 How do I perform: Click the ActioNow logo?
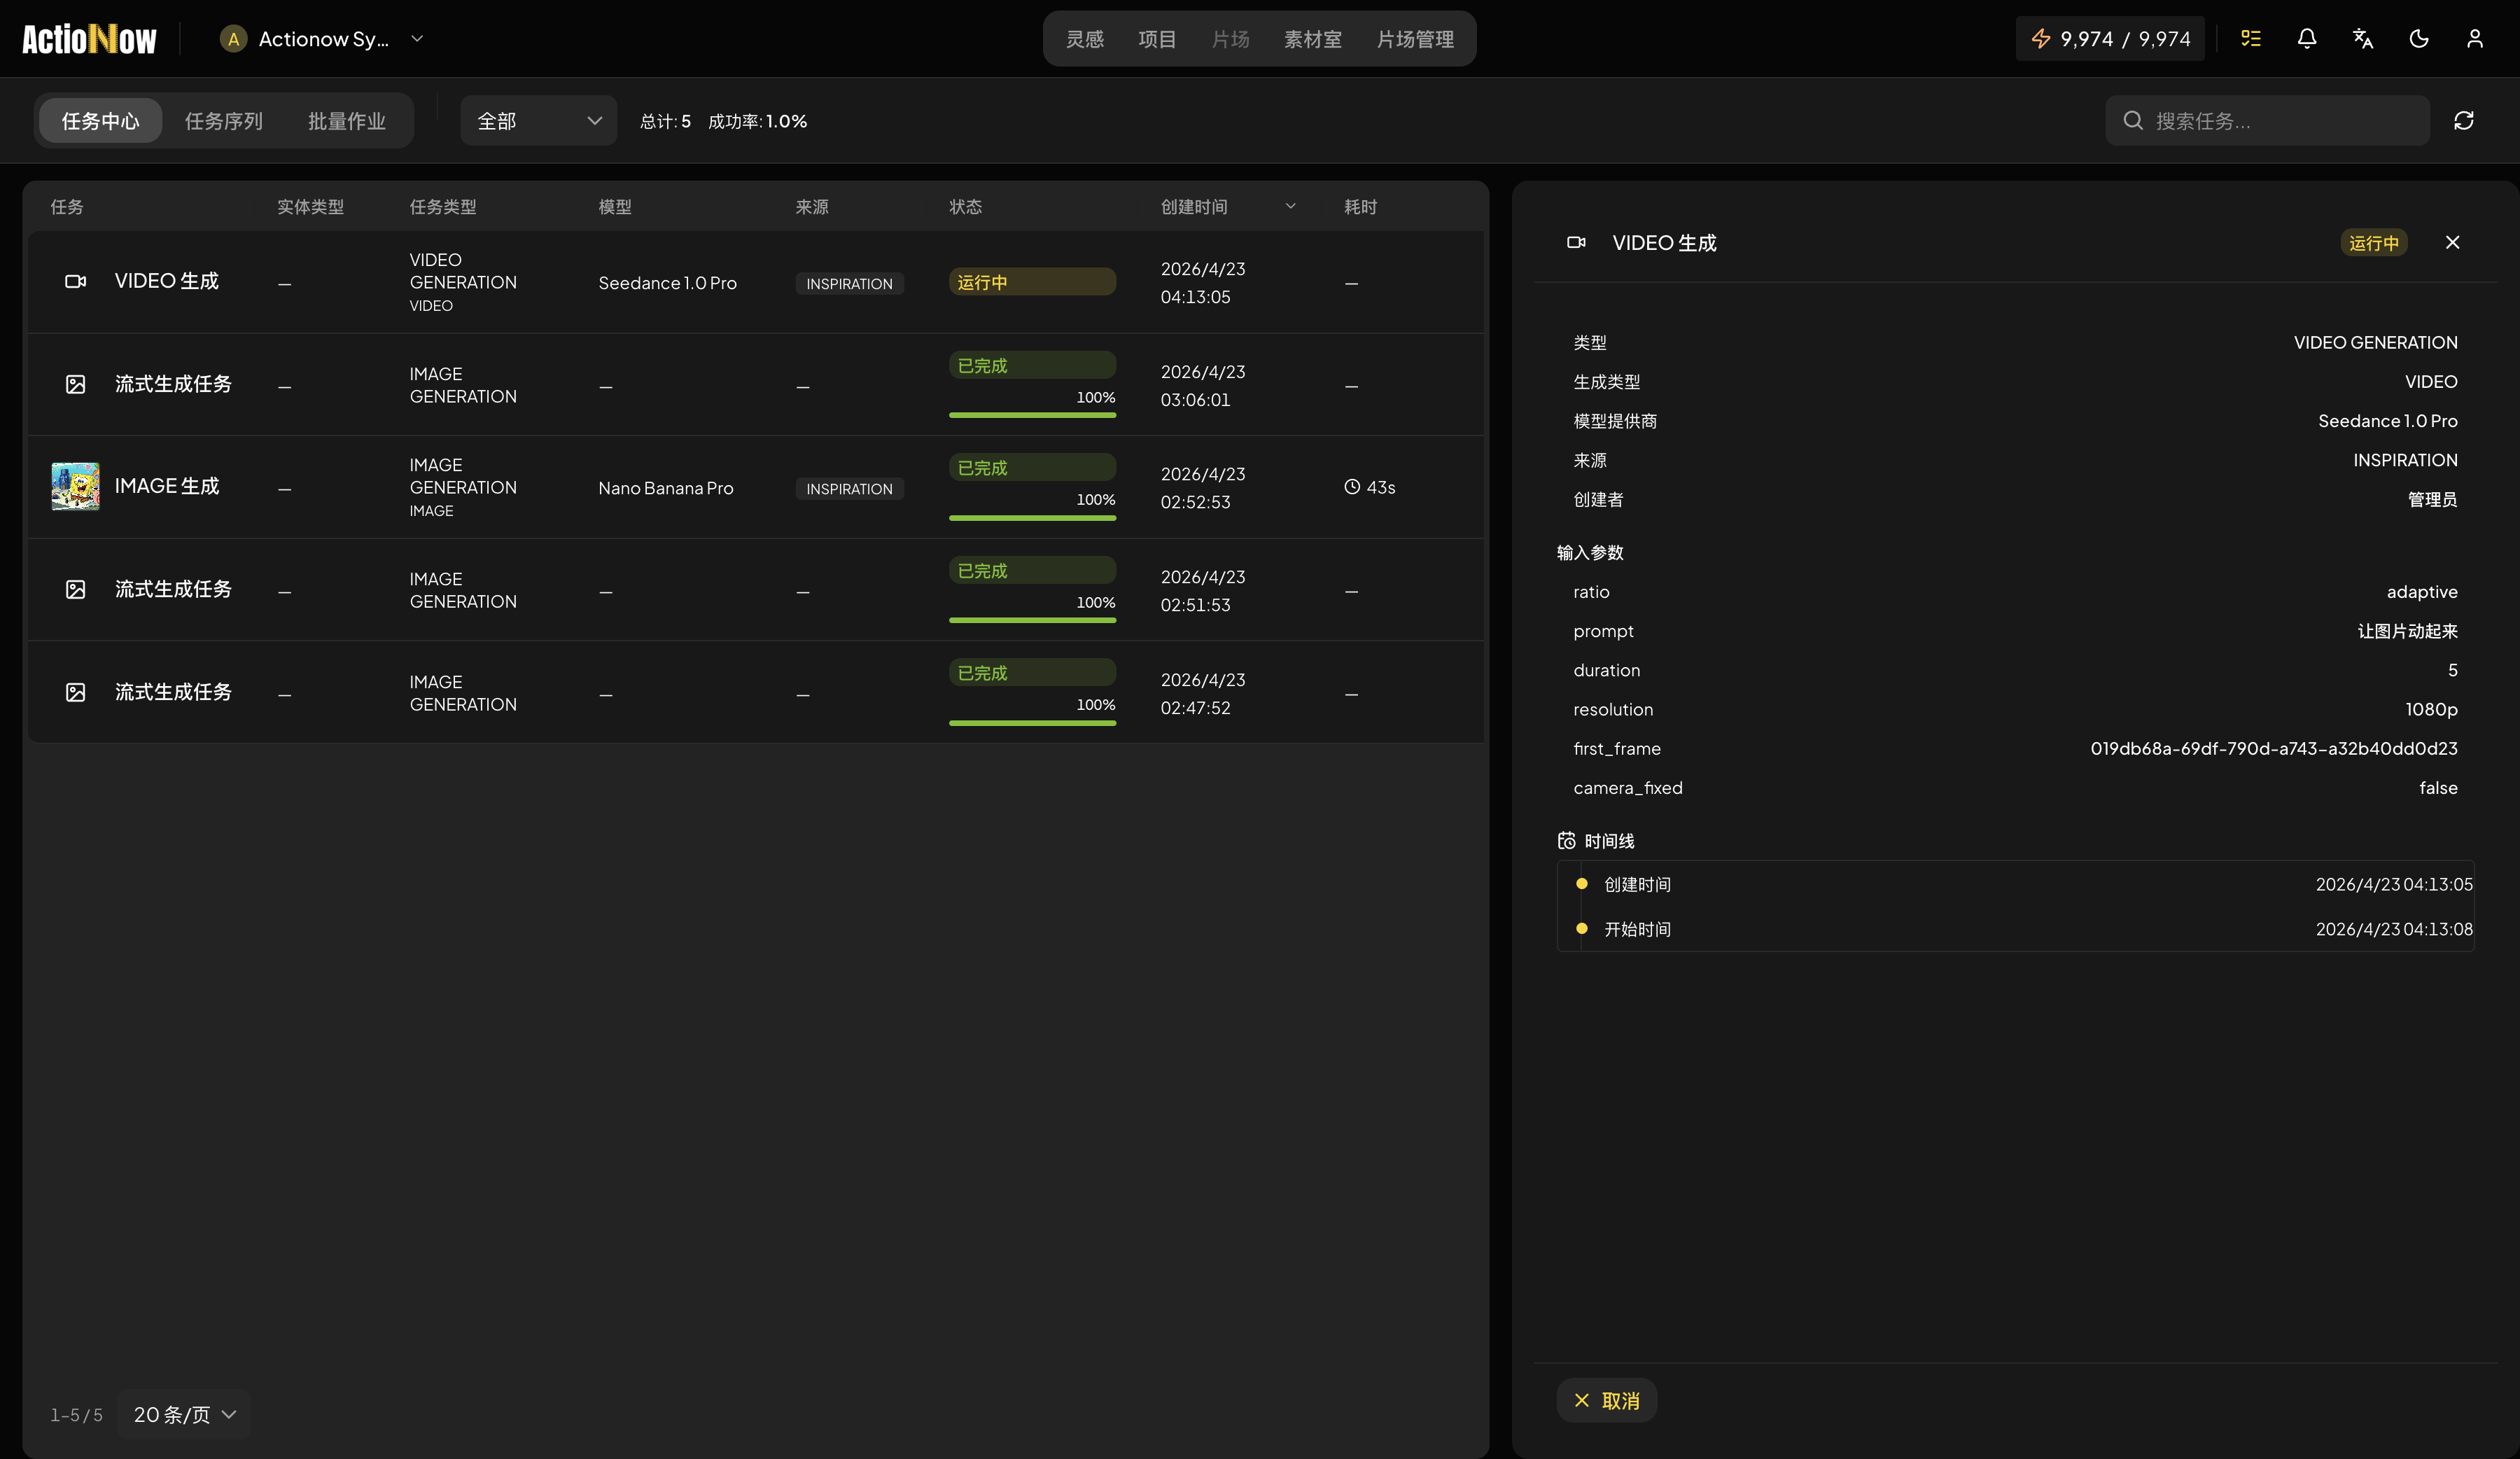[x=88, y=38]
